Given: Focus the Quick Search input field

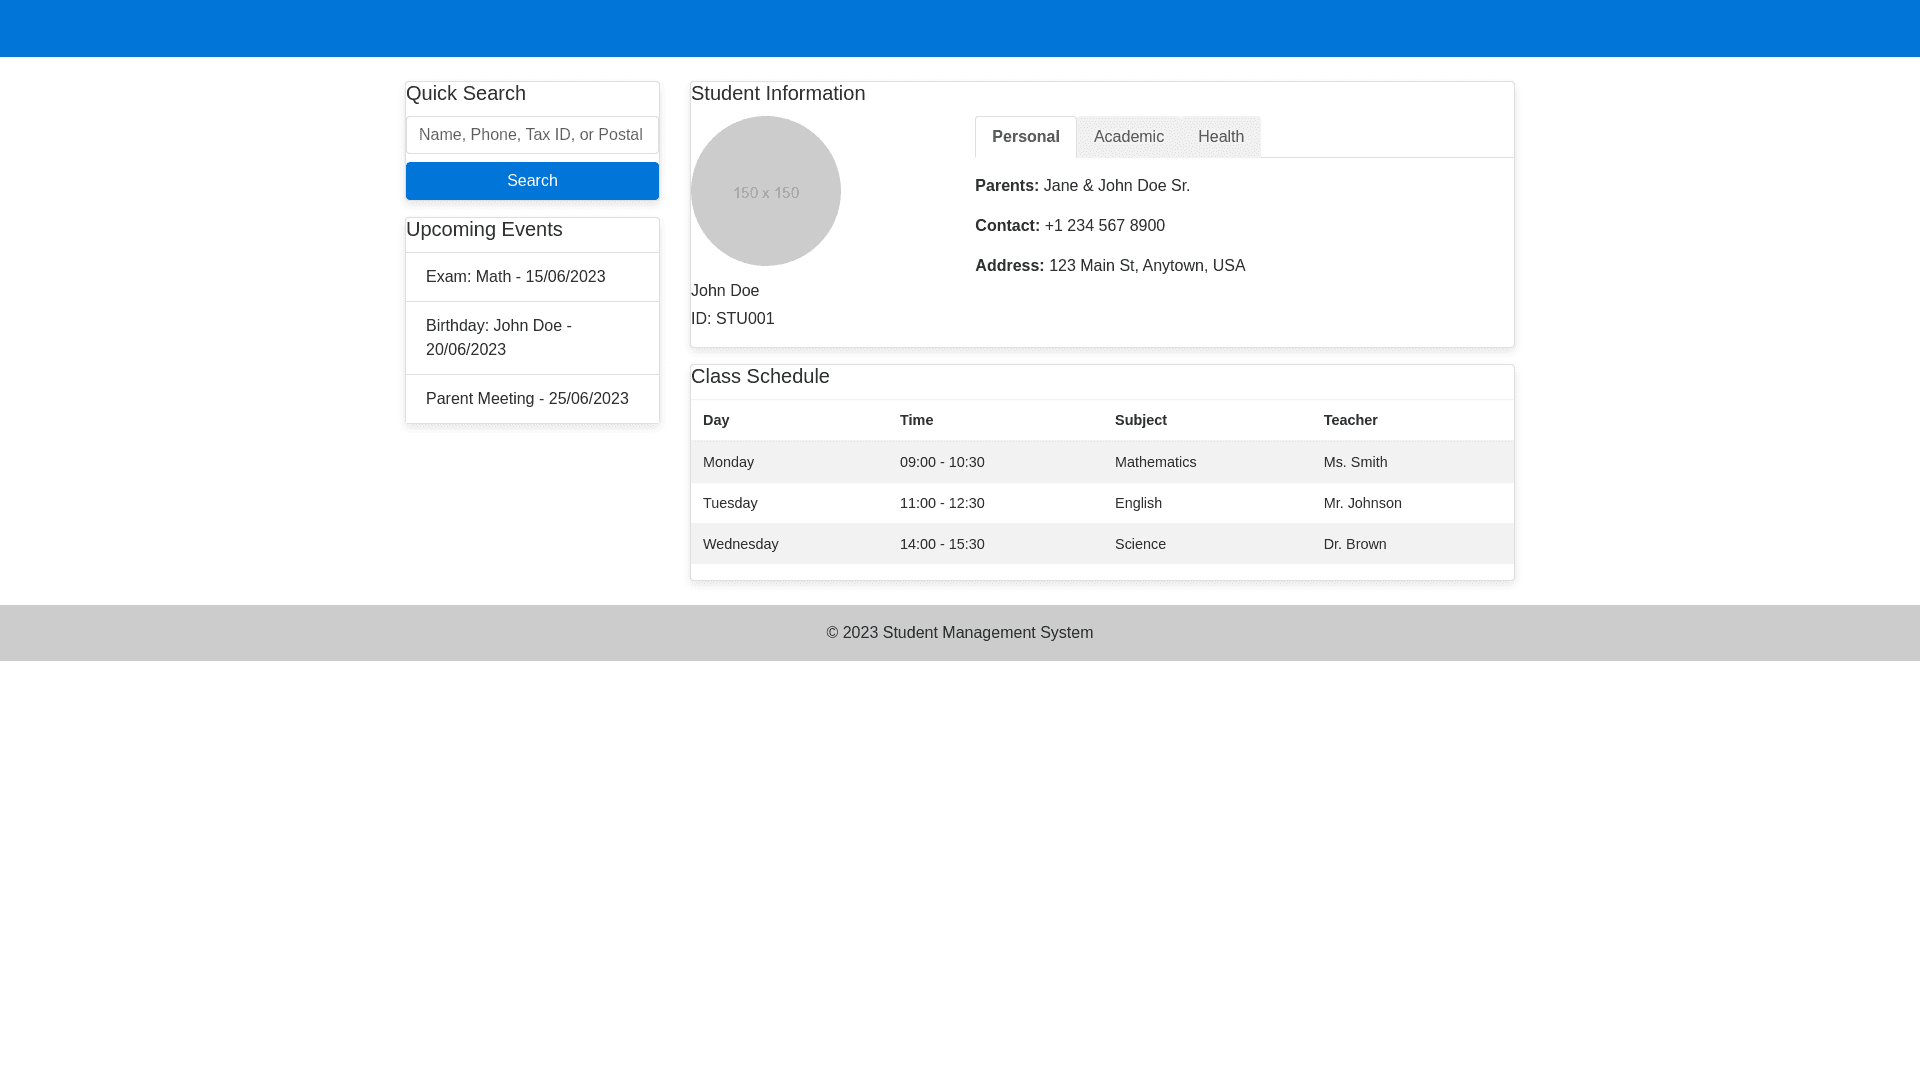Looking at the screenshot, I should coord(532,135).
